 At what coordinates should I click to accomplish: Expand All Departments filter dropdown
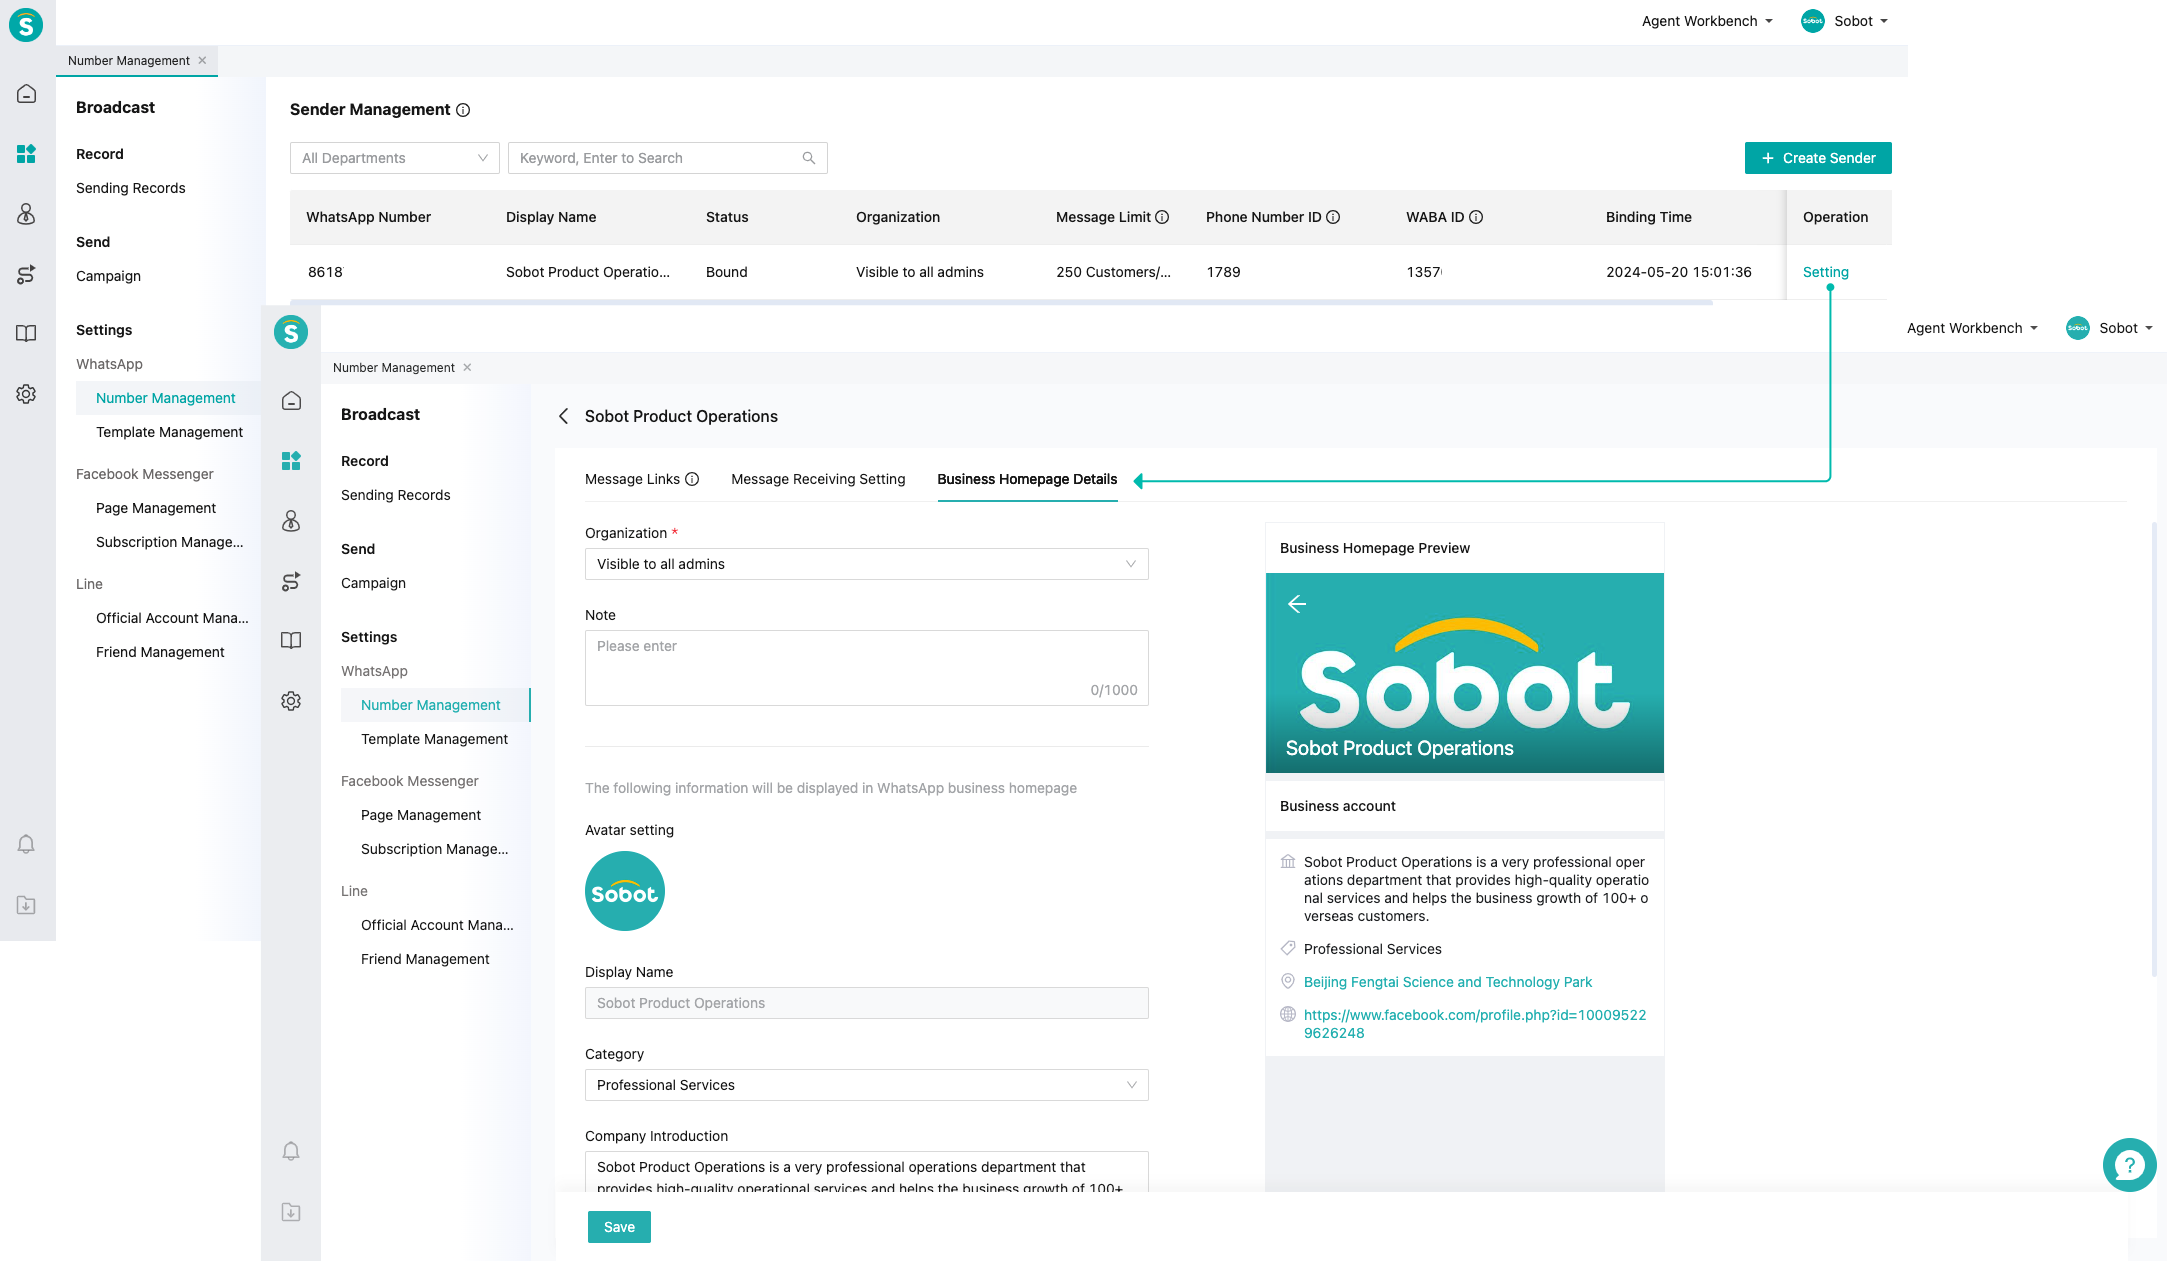pos(393,158)
